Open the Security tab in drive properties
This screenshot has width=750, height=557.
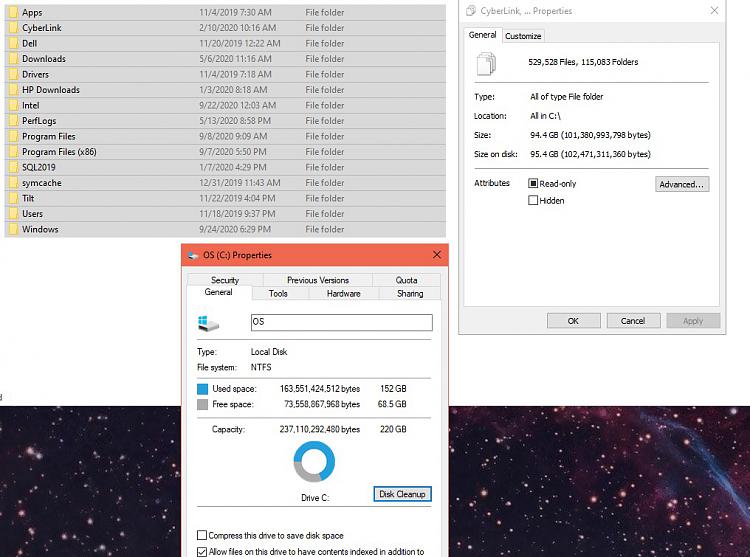tap(225, 280)
